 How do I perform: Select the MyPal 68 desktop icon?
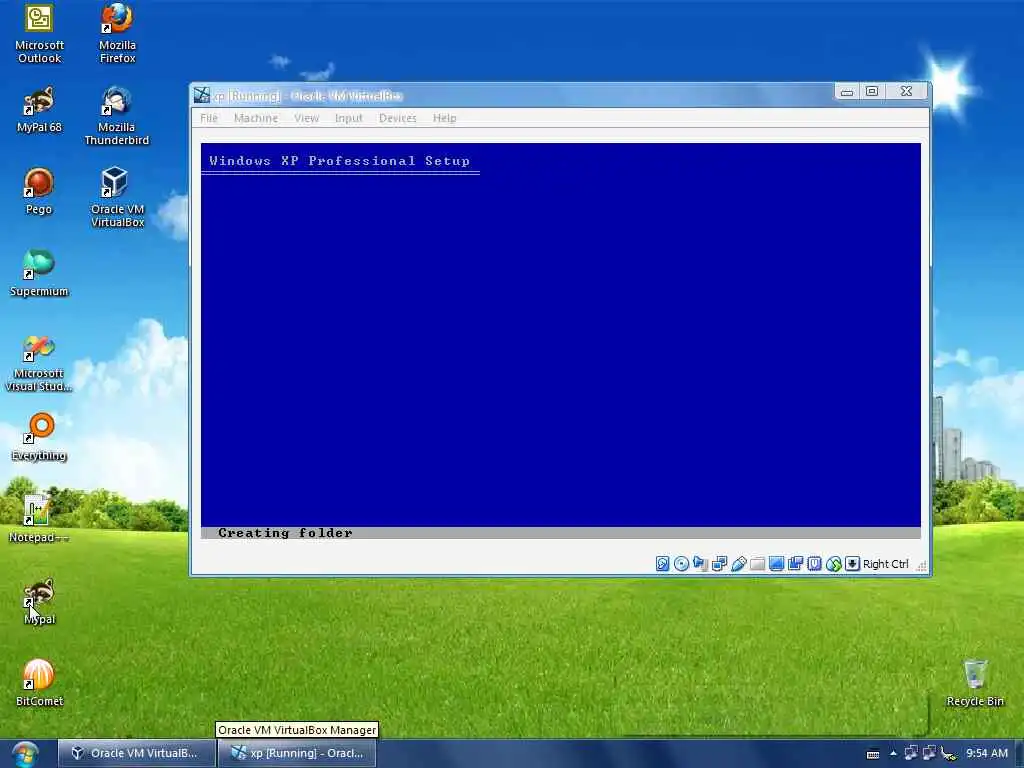click(39, 110)
